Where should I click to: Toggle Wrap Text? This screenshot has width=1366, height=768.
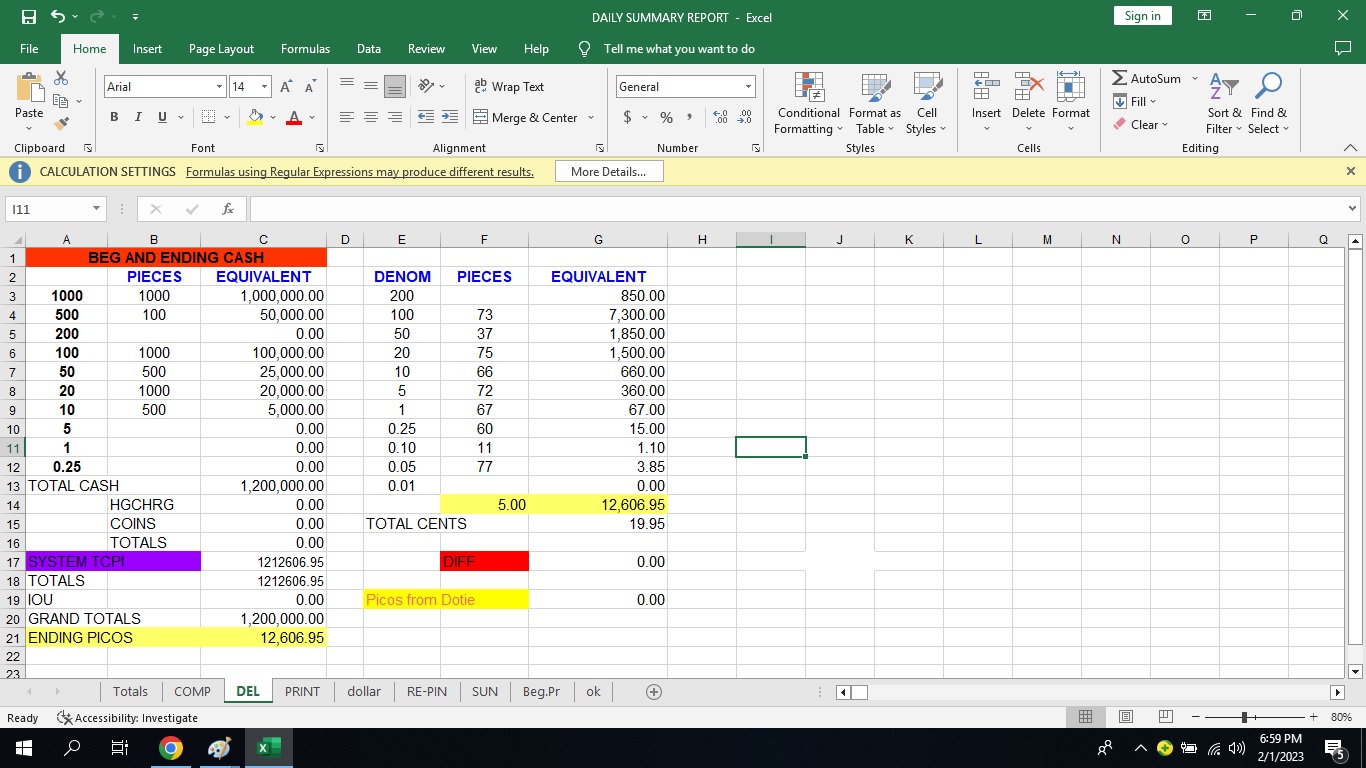pos(509,87)
